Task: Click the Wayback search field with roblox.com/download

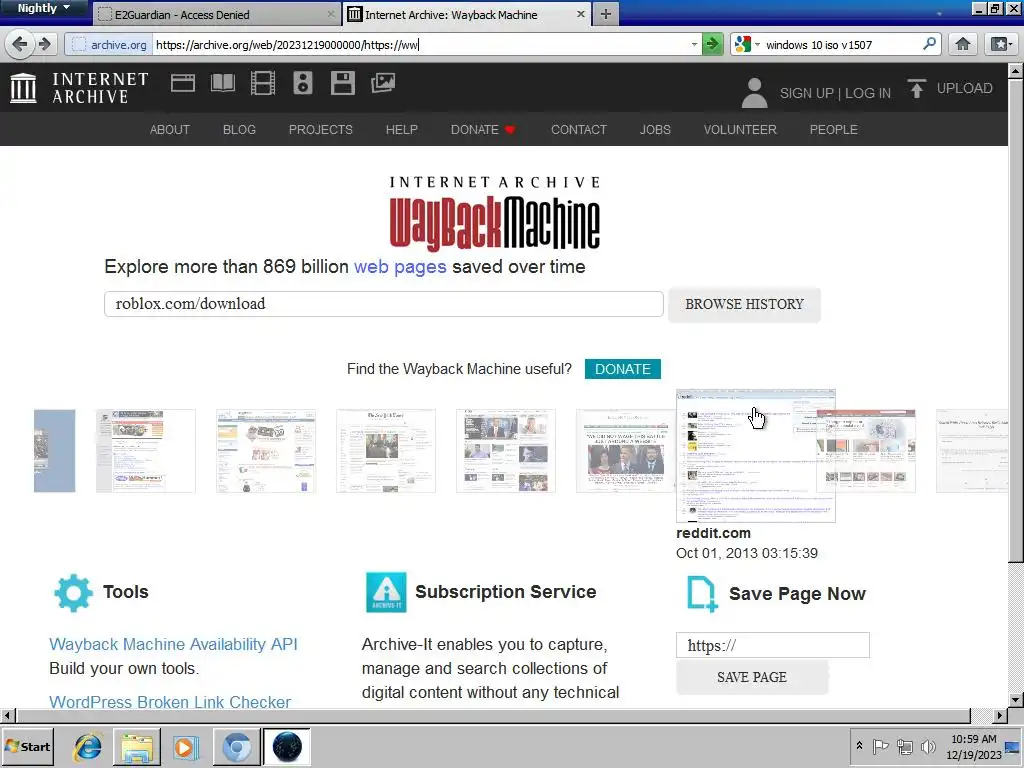Action: point(384,304)
